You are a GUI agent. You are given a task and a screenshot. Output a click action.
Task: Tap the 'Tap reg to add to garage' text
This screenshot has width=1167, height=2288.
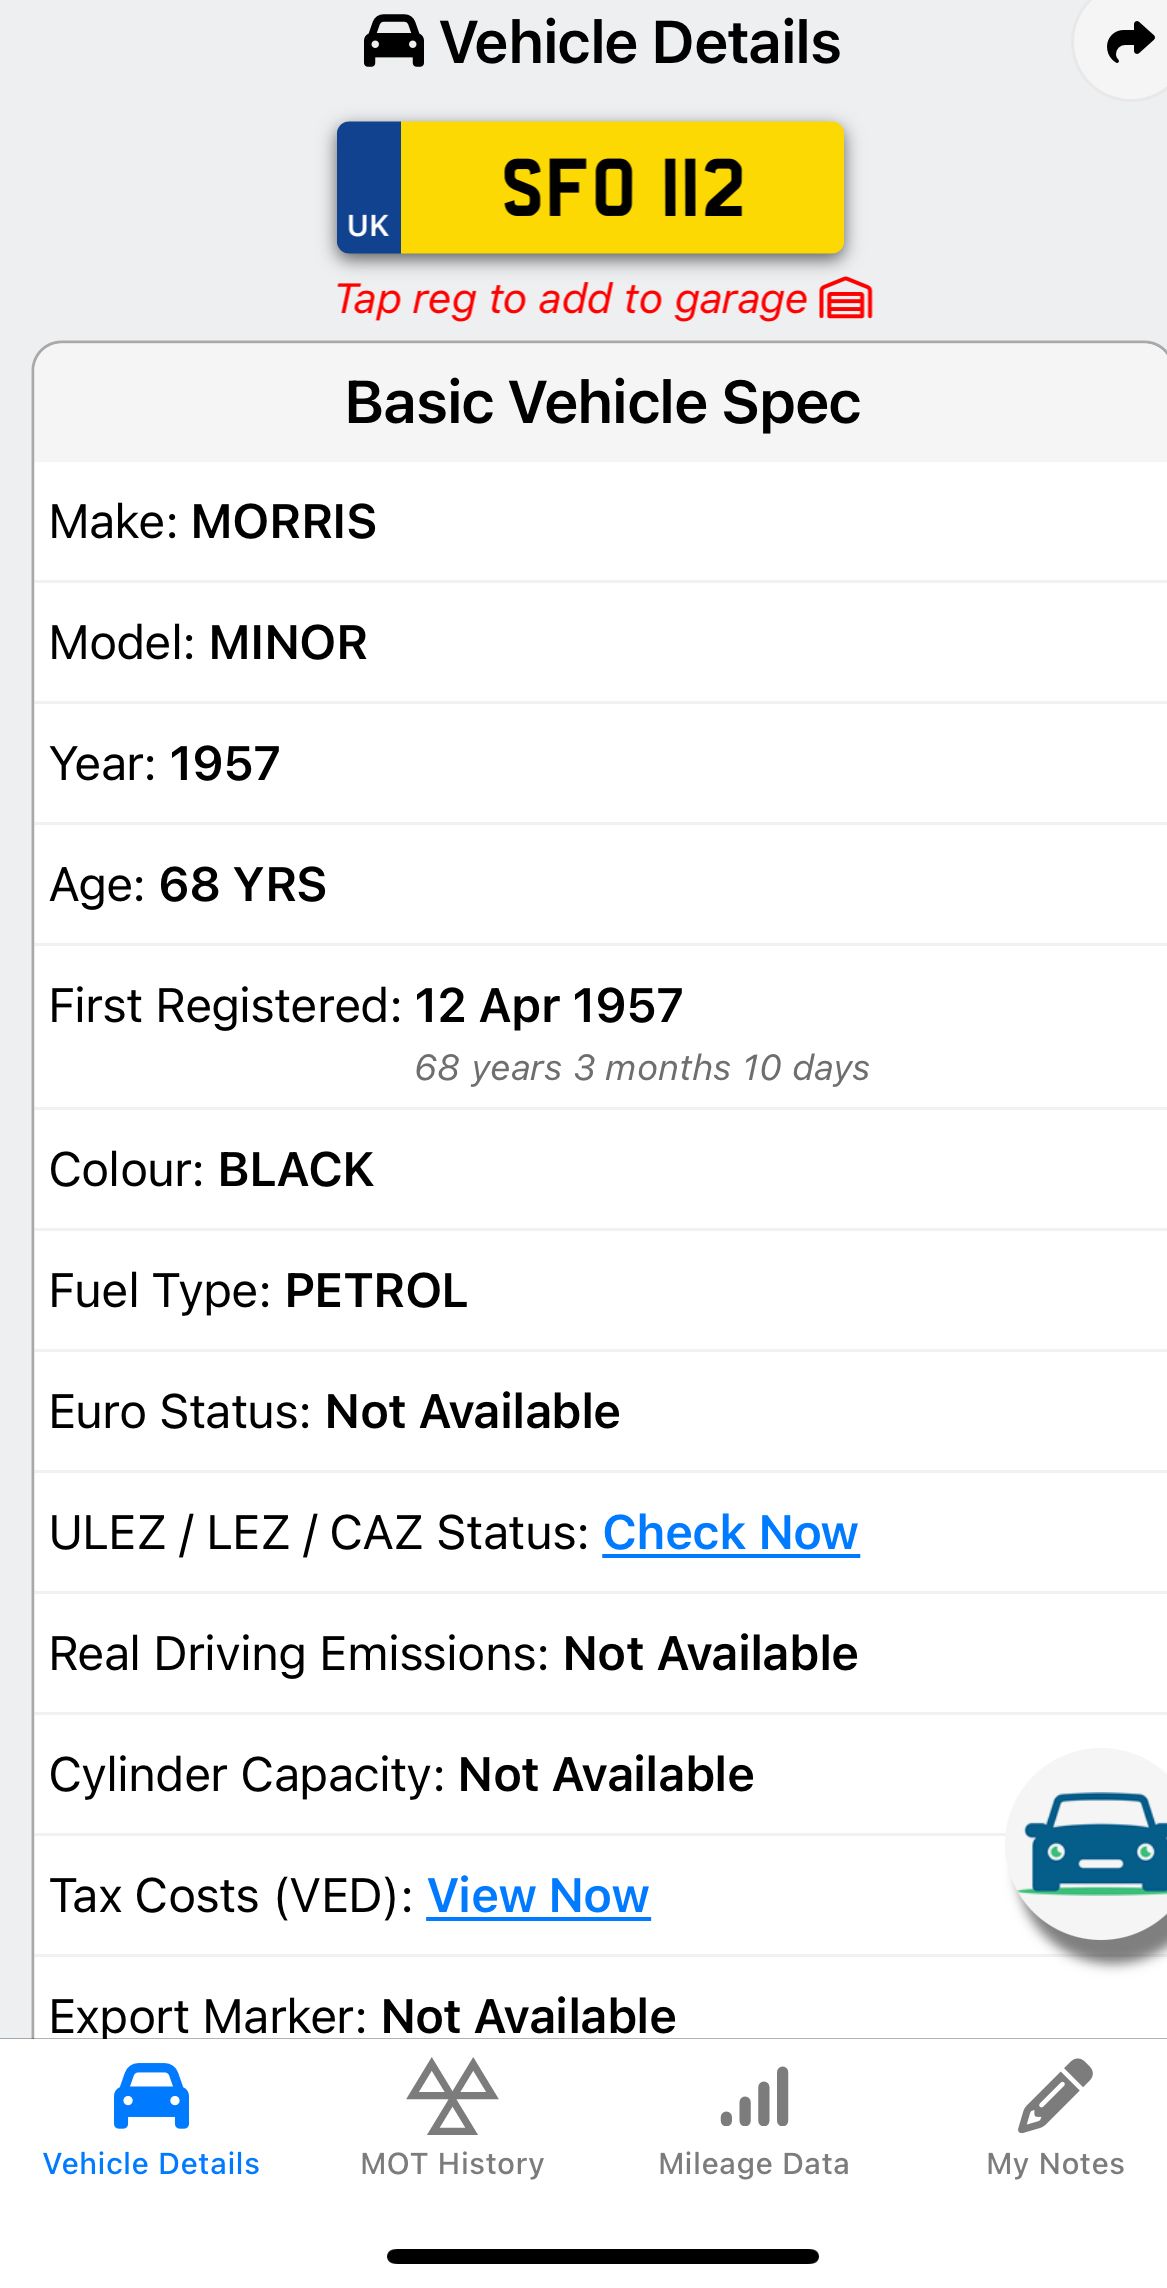pos(571,299)
